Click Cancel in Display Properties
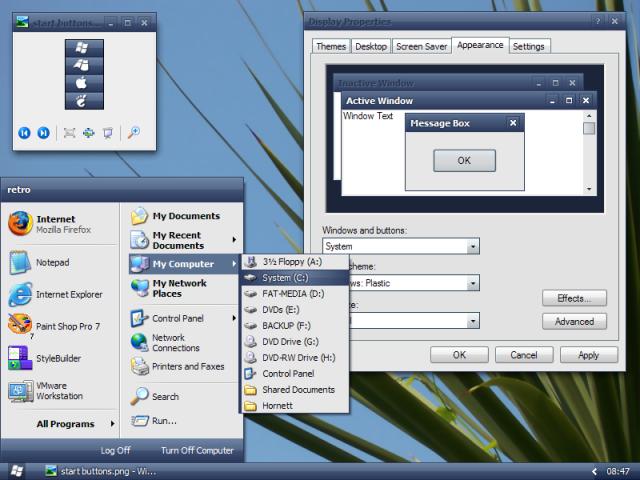Viewport: 640px width, 480px height. pyautogui.click(x=524, y=355)
